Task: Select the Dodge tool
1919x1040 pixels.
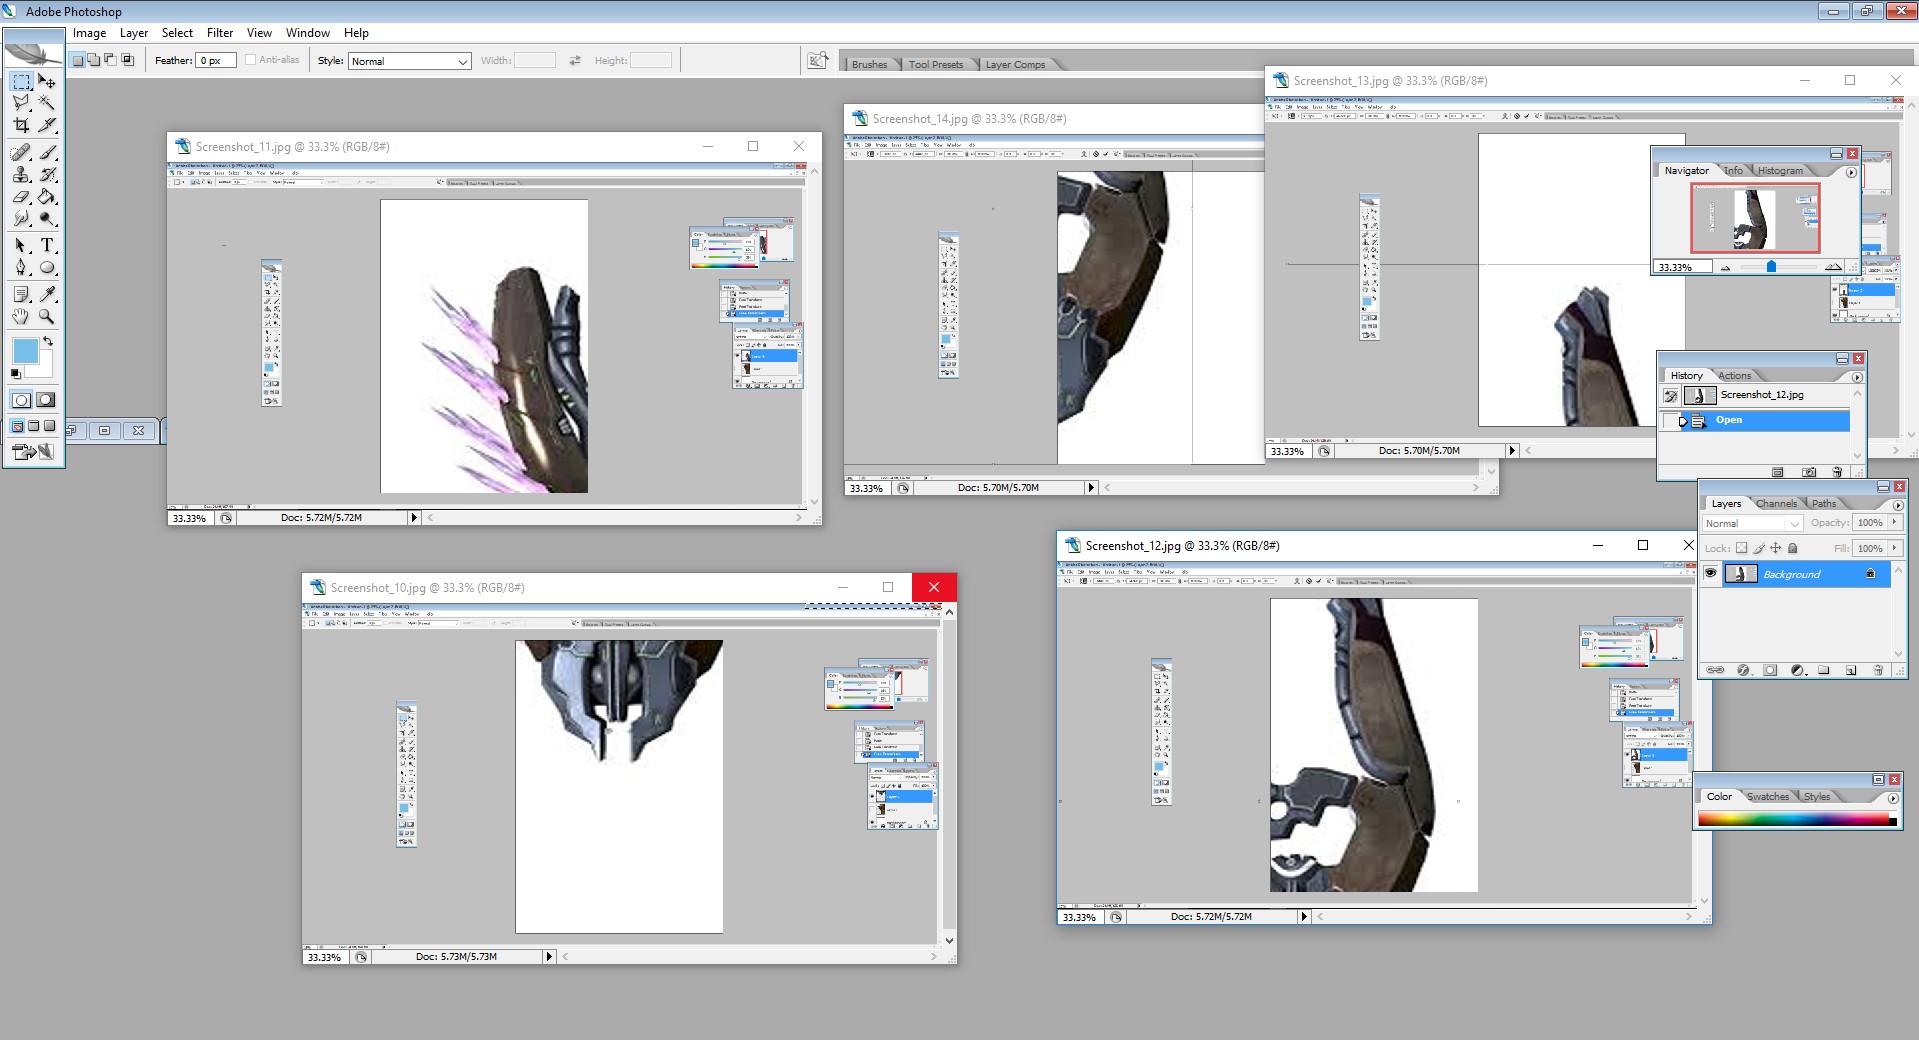Action: click(47, 218)
